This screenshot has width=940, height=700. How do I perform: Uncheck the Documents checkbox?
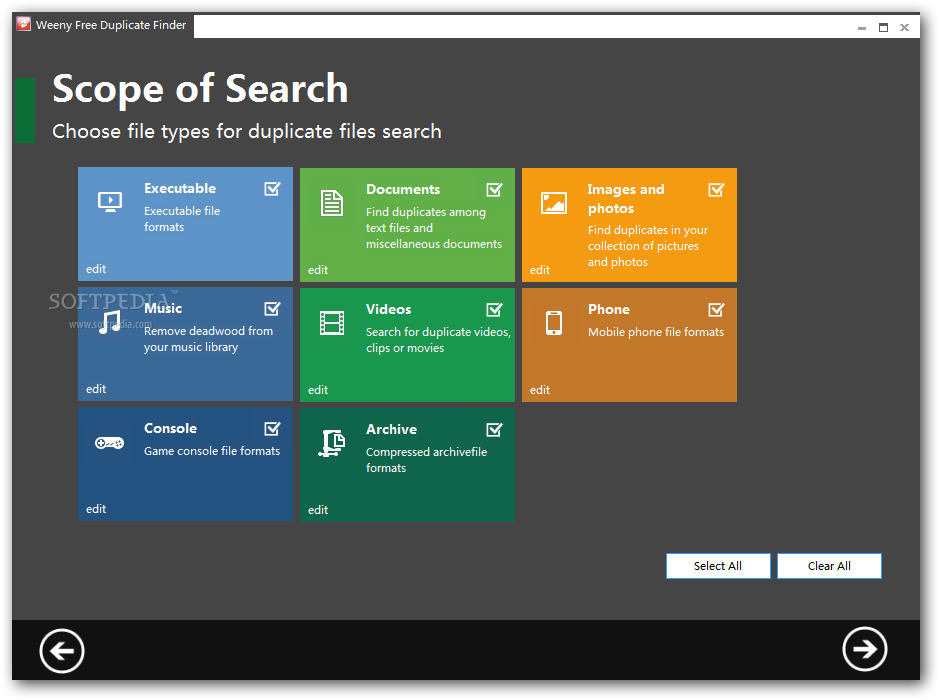click(494, 190)
